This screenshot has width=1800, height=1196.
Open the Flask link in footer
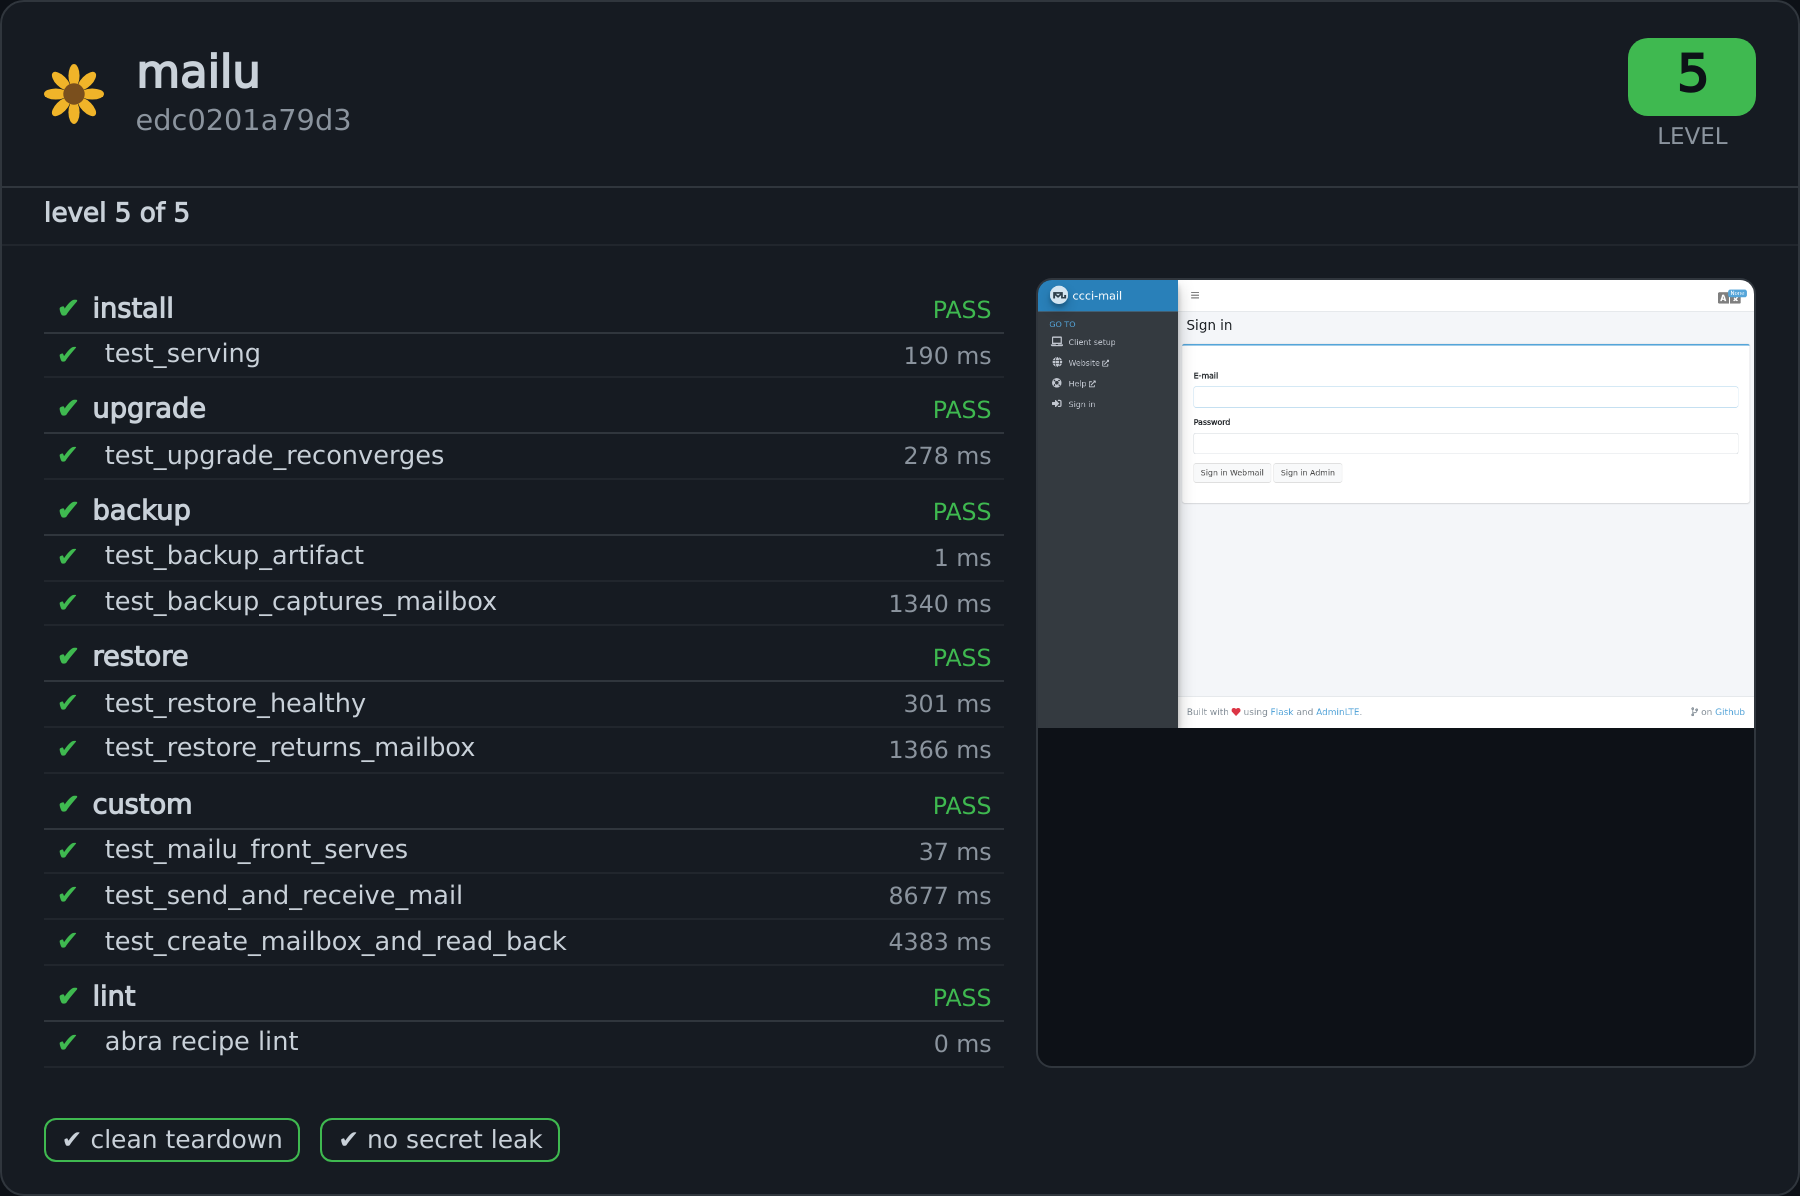1282,712
